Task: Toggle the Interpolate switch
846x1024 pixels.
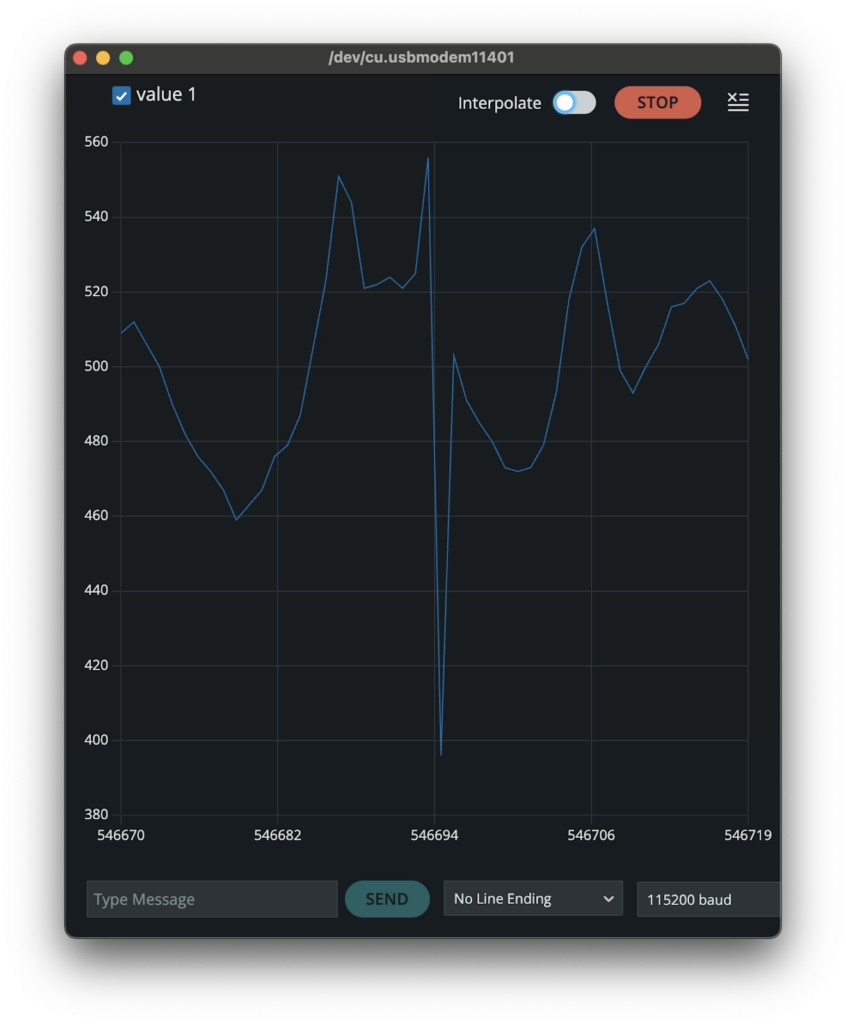Action: 574,103
